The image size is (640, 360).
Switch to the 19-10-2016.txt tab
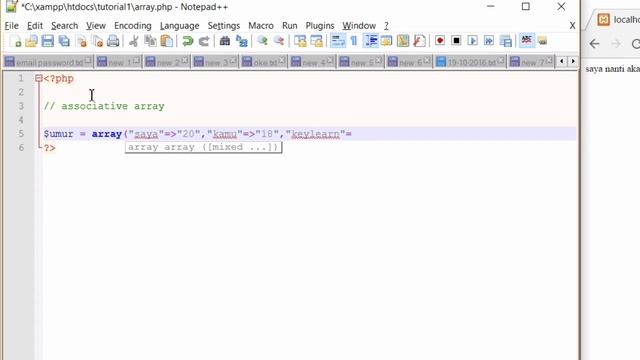pos(470,62)
